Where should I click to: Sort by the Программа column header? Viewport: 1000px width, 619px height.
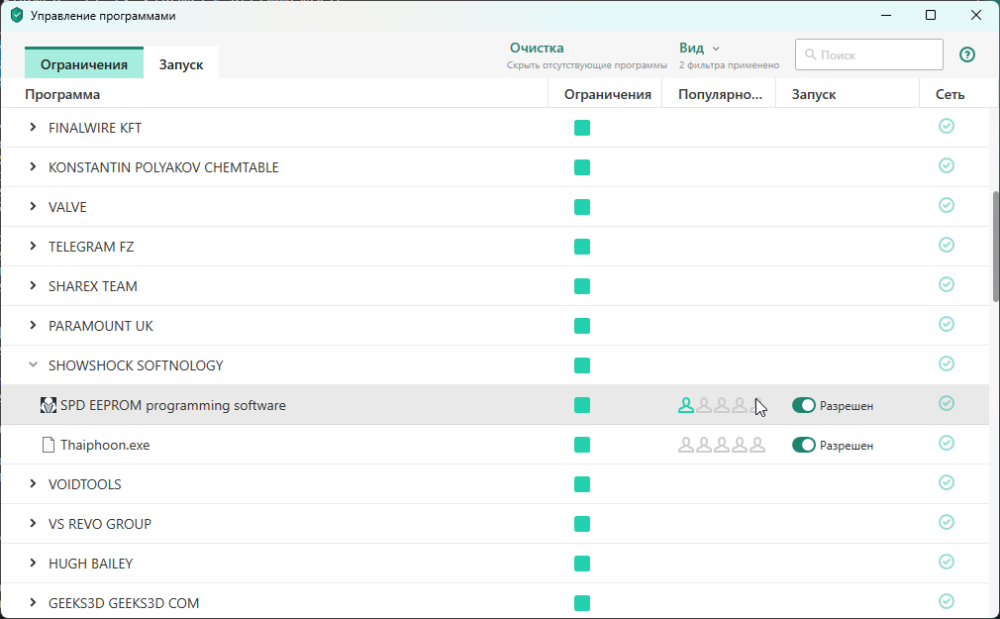click(63, 94)
